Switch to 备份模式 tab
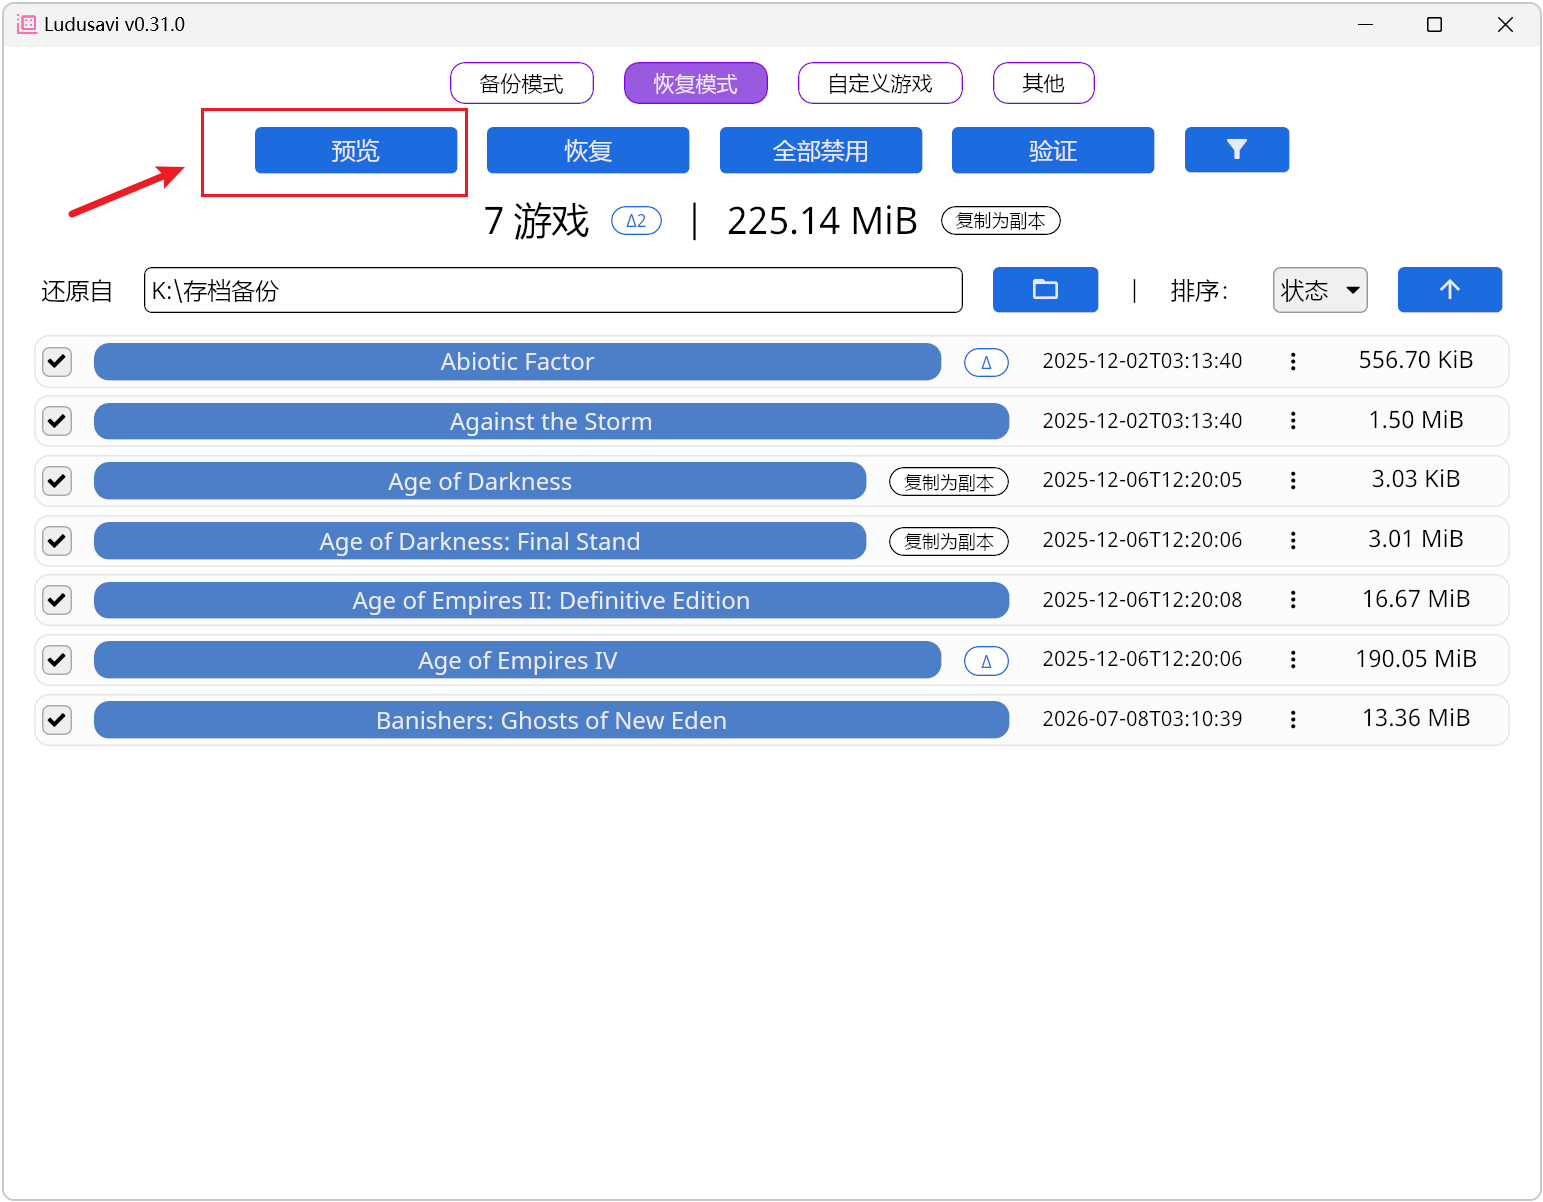This screenshot has height=1202, width=1543. click(x=522, y=83)
